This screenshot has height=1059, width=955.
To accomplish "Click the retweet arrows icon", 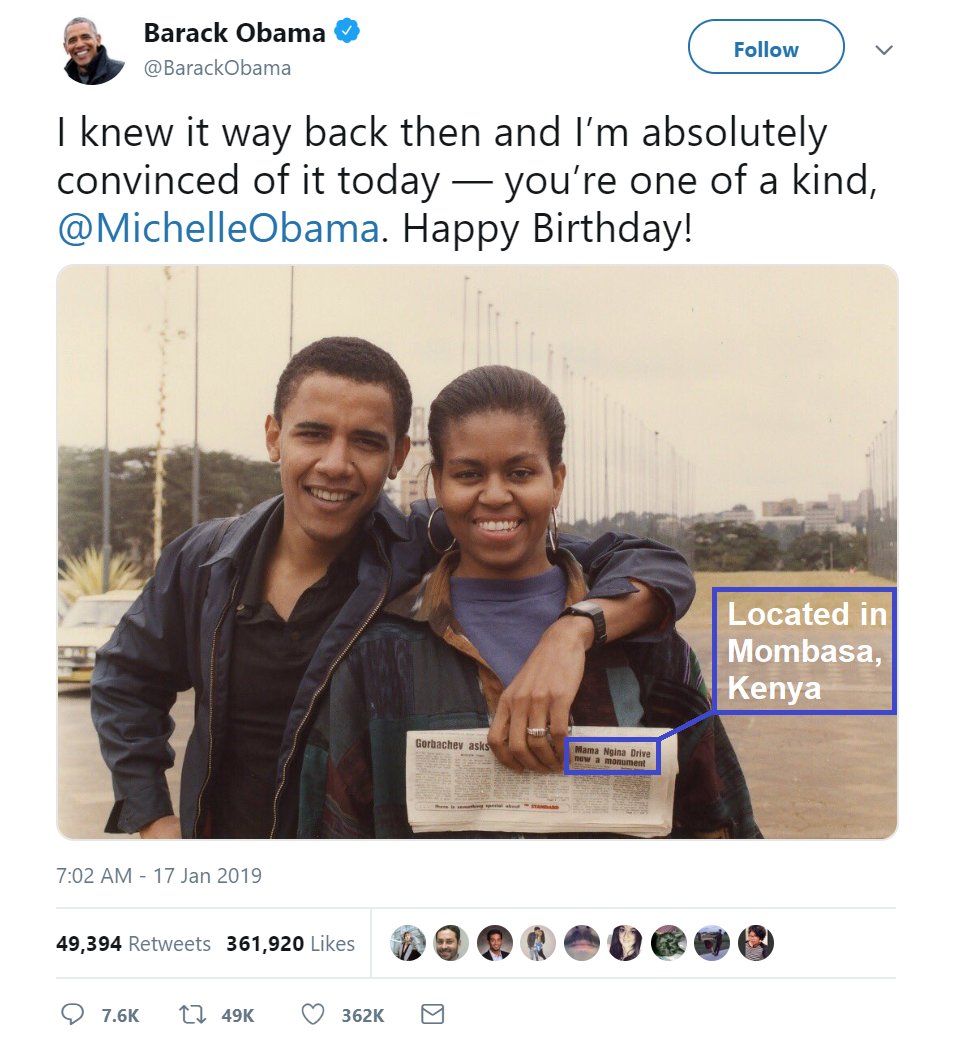I will [x=192, y=1015].
